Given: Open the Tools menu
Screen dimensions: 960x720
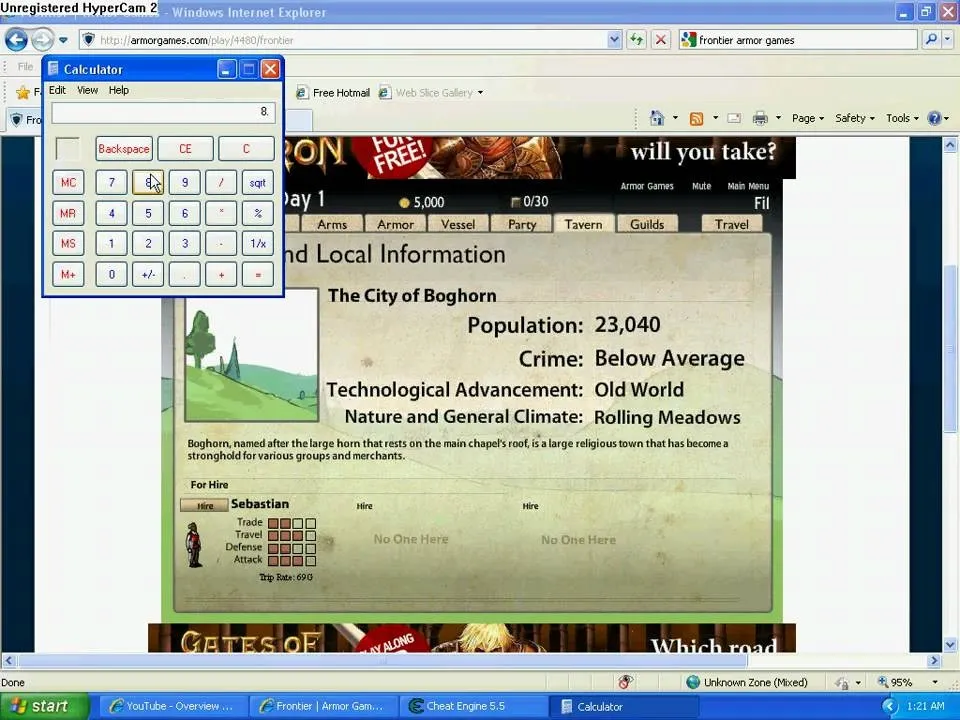Looking at the screenshot, I should click(902, 118).
